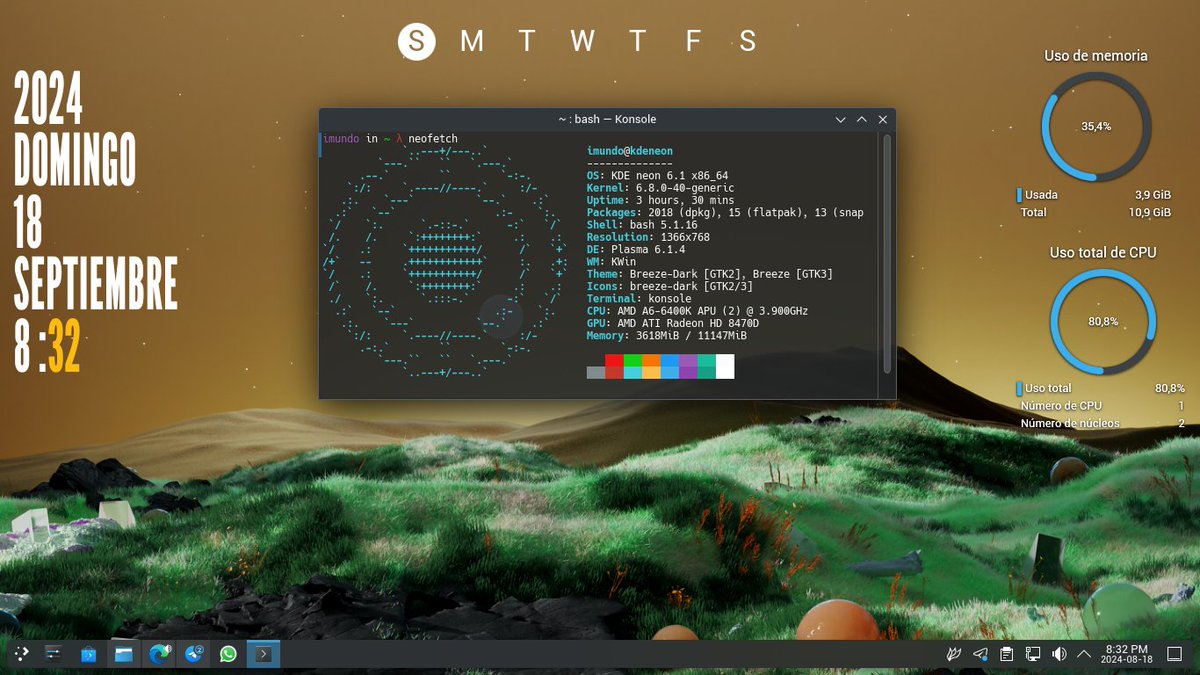
Task: Click the Icons breeze-dark line
Action: (x=670, y=286)
